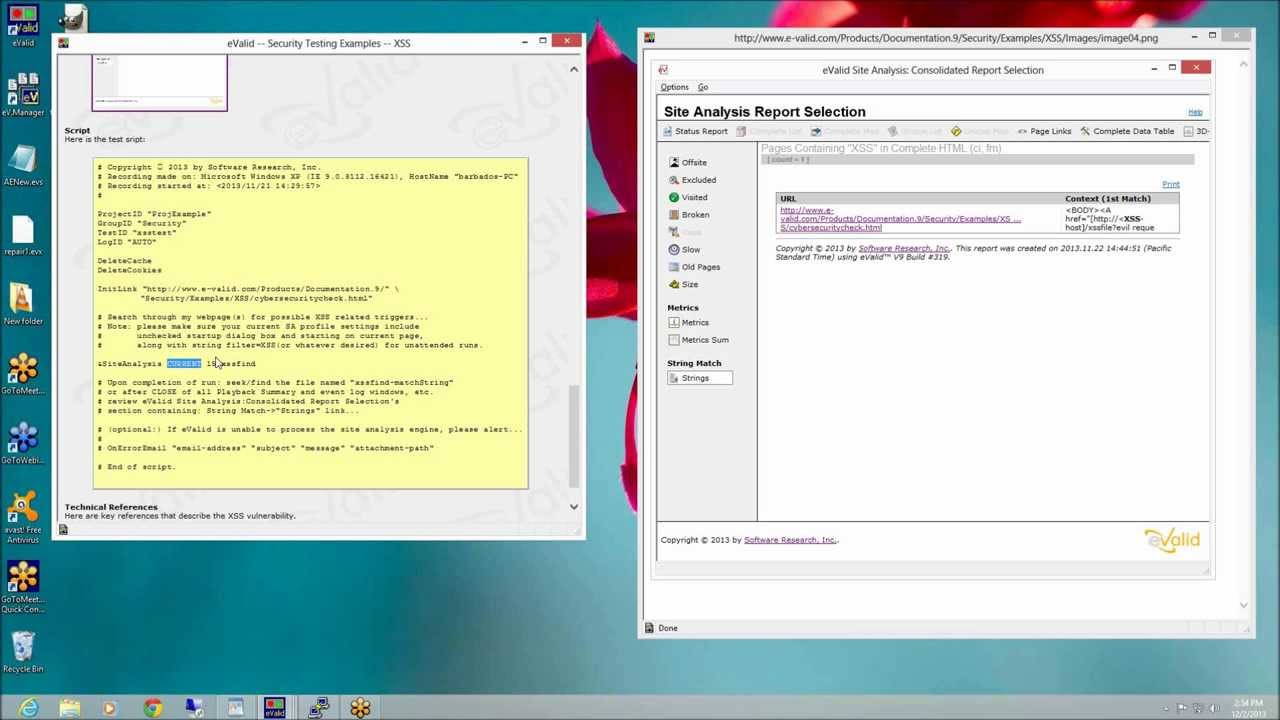Click the Done status bar page icon
Screen dimensions: 1280x720
tap(649, 628)
